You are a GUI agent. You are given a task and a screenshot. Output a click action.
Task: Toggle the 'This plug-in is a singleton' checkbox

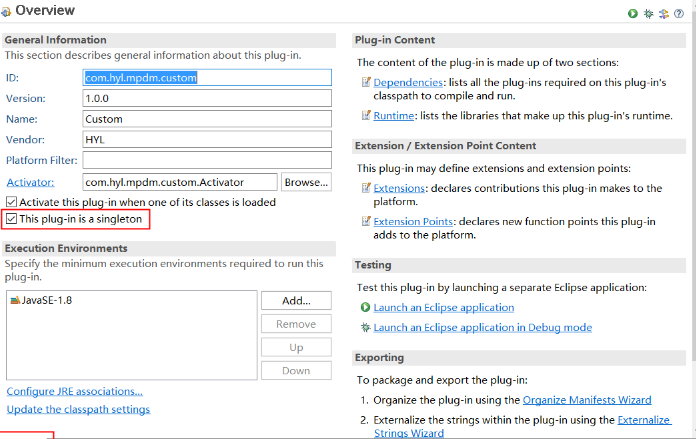tap(12, 218)
